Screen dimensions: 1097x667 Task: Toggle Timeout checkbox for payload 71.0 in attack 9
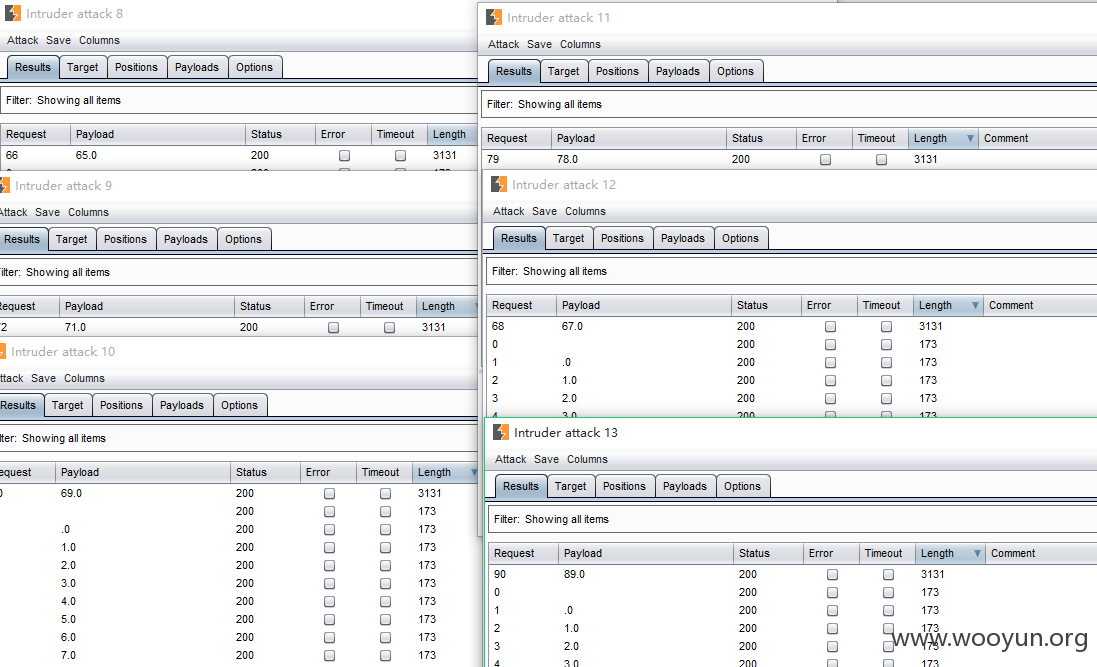pyautogui.click(x=390, y=328)
